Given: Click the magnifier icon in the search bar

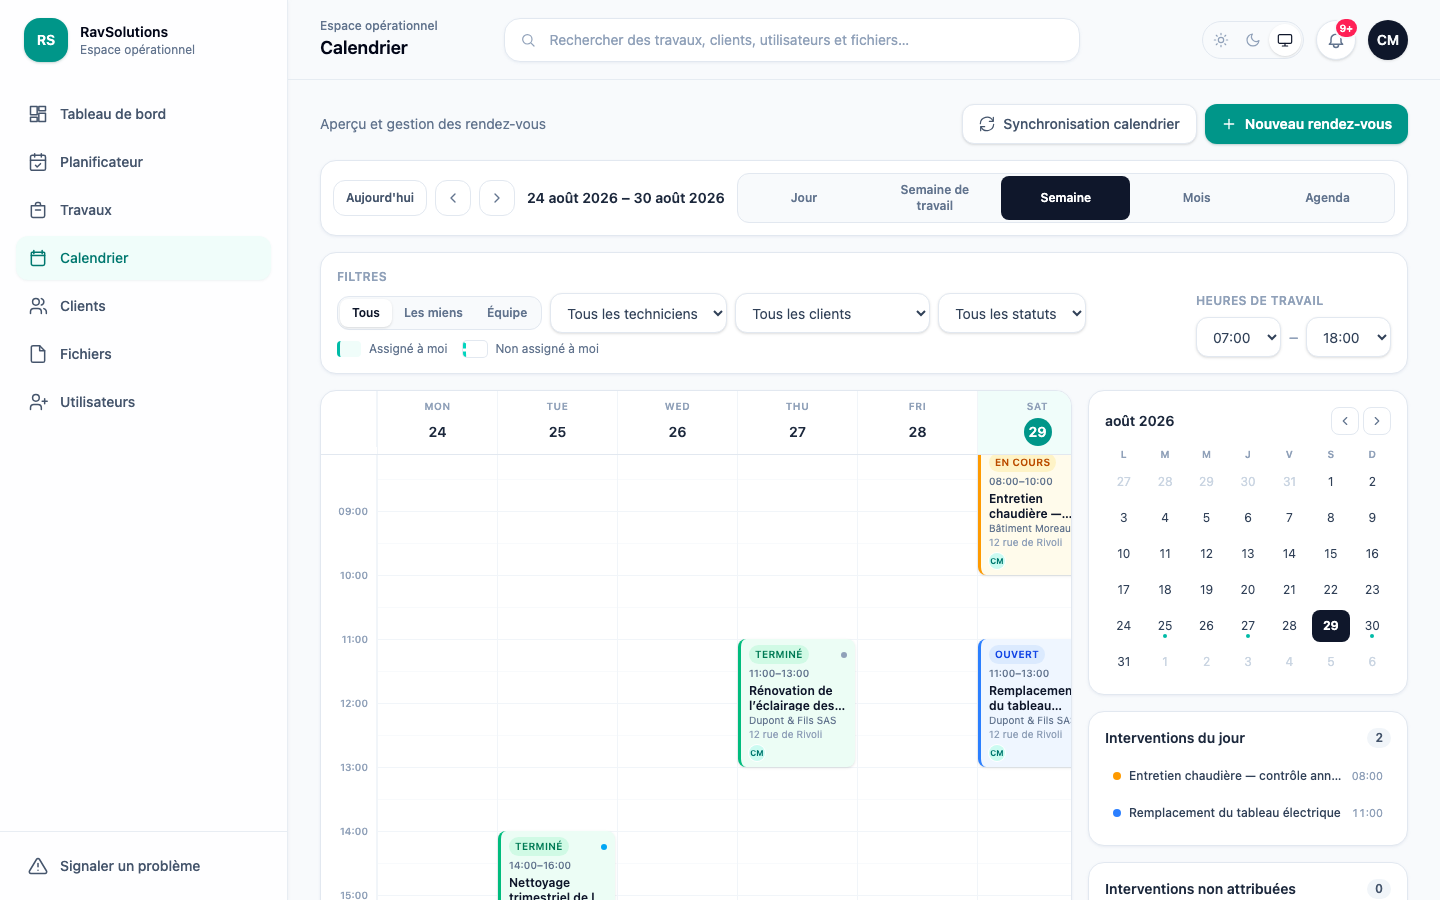Looking at the screenshot, I should click(x=528, y=40).
